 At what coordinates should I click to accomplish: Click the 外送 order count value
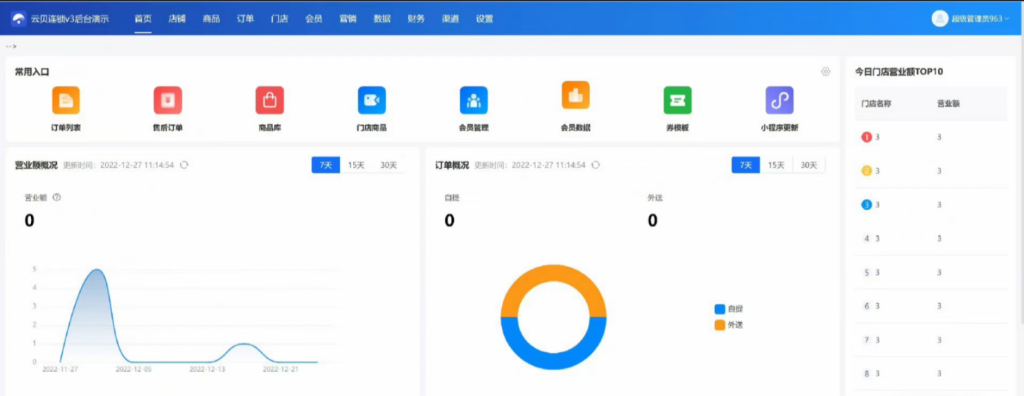[652, 221]
